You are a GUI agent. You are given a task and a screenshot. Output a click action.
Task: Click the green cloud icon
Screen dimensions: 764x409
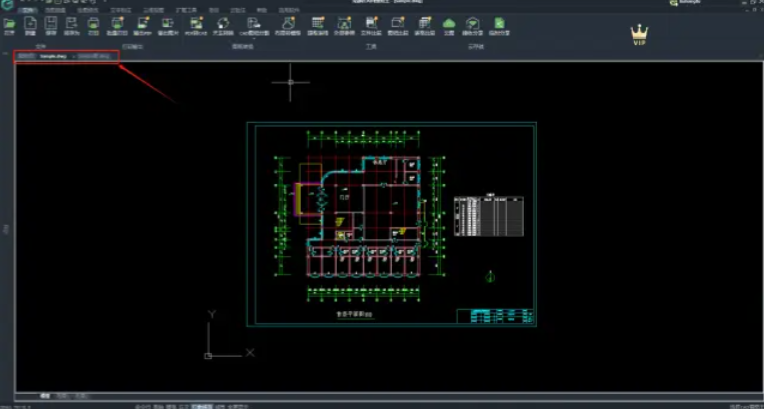pos(448,22)
